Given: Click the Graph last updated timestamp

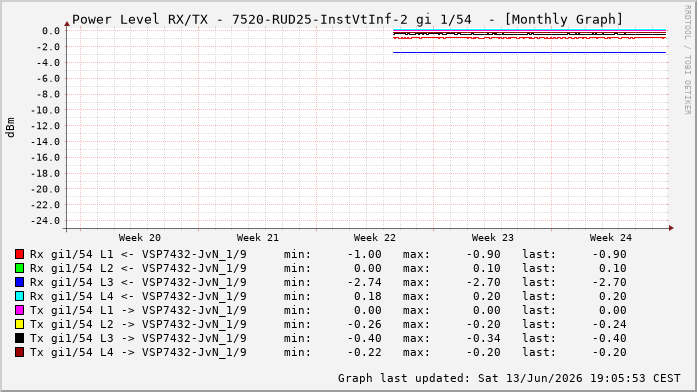Looking at the screenshot, I should tap(509, 378).
